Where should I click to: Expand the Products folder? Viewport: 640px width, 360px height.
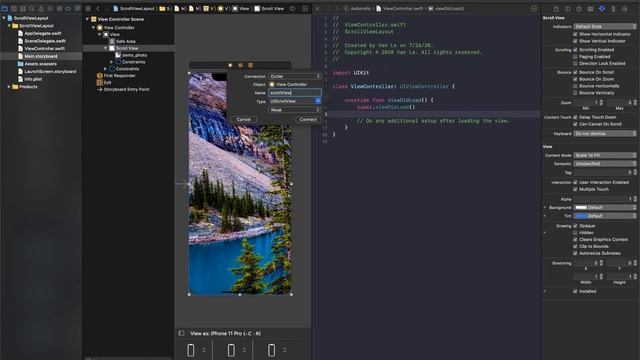(x=9, y=87)
